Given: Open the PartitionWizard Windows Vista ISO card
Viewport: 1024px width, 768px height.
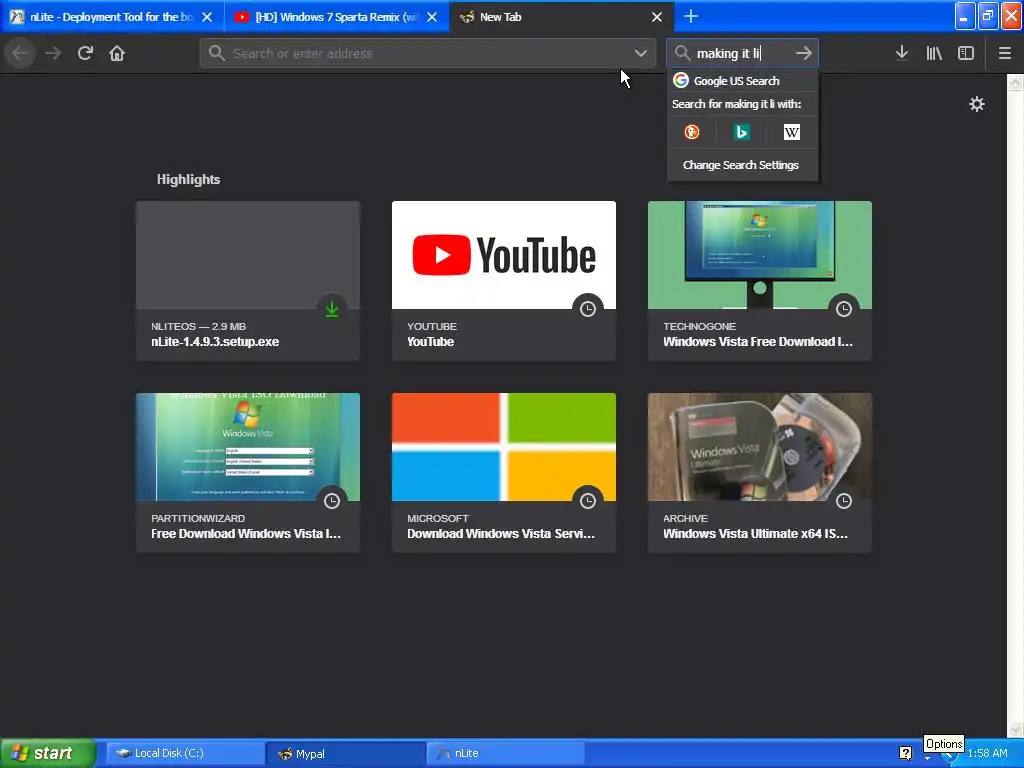Looking at the screenshot, I should coord(248,473).
